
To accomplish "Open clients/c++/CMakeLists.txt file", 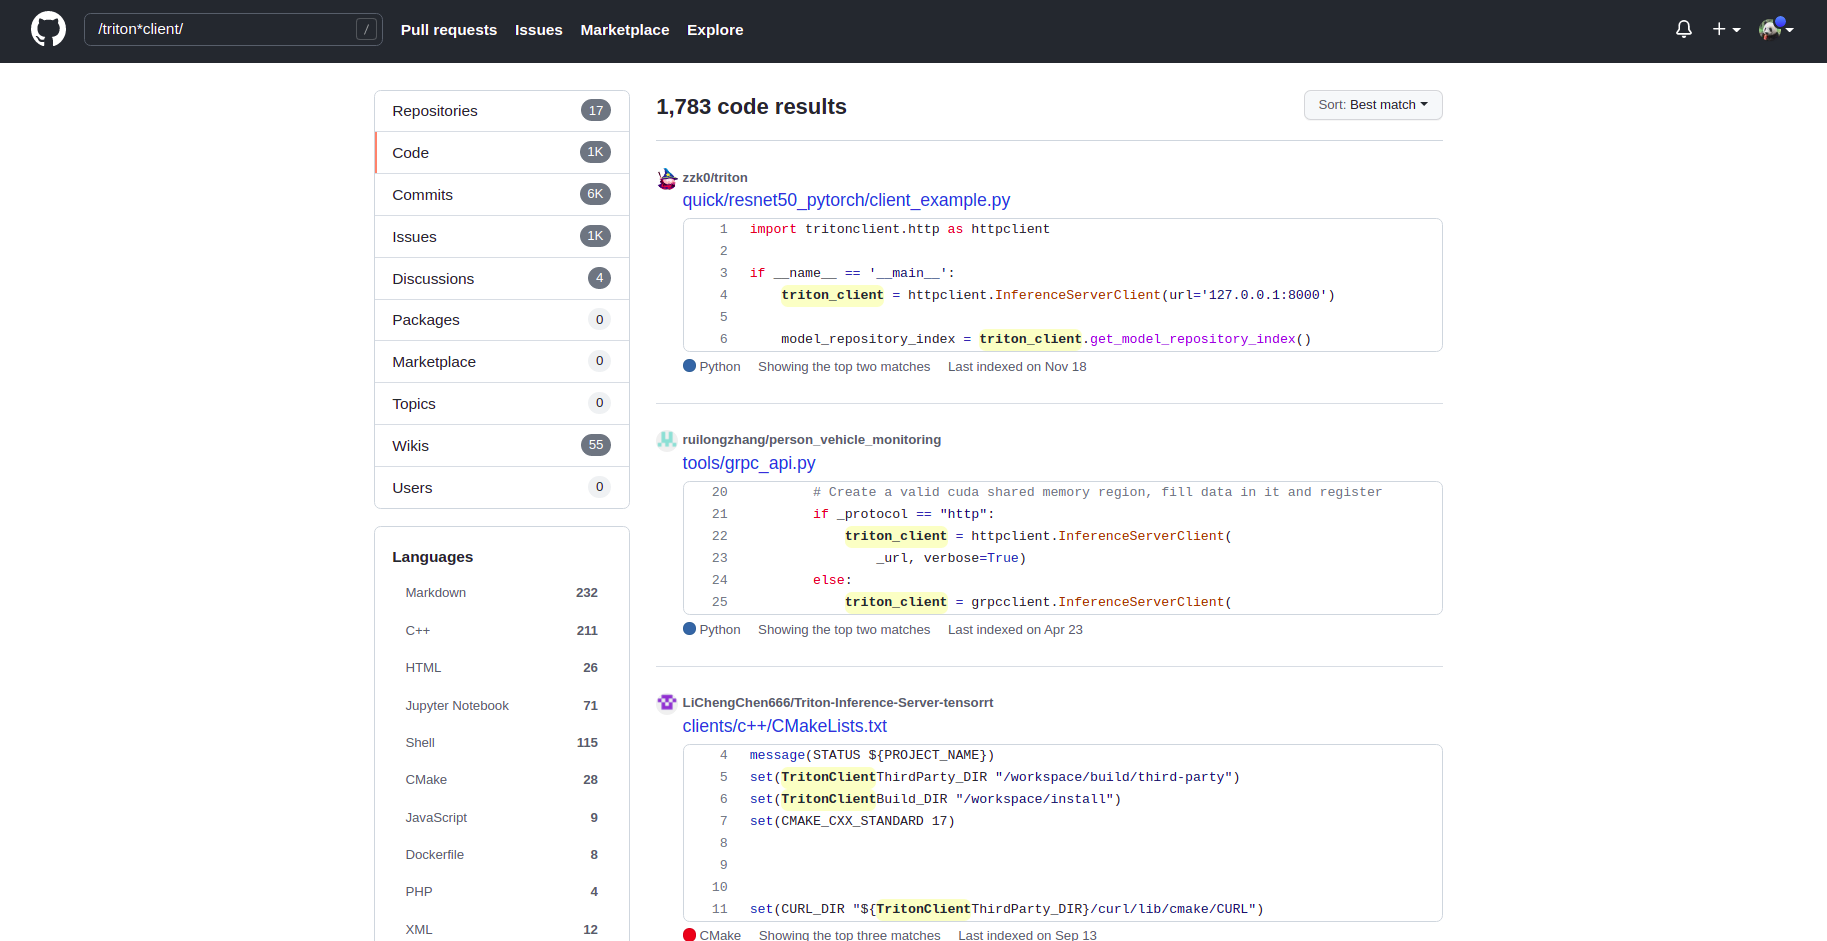I will click(785, 726).
